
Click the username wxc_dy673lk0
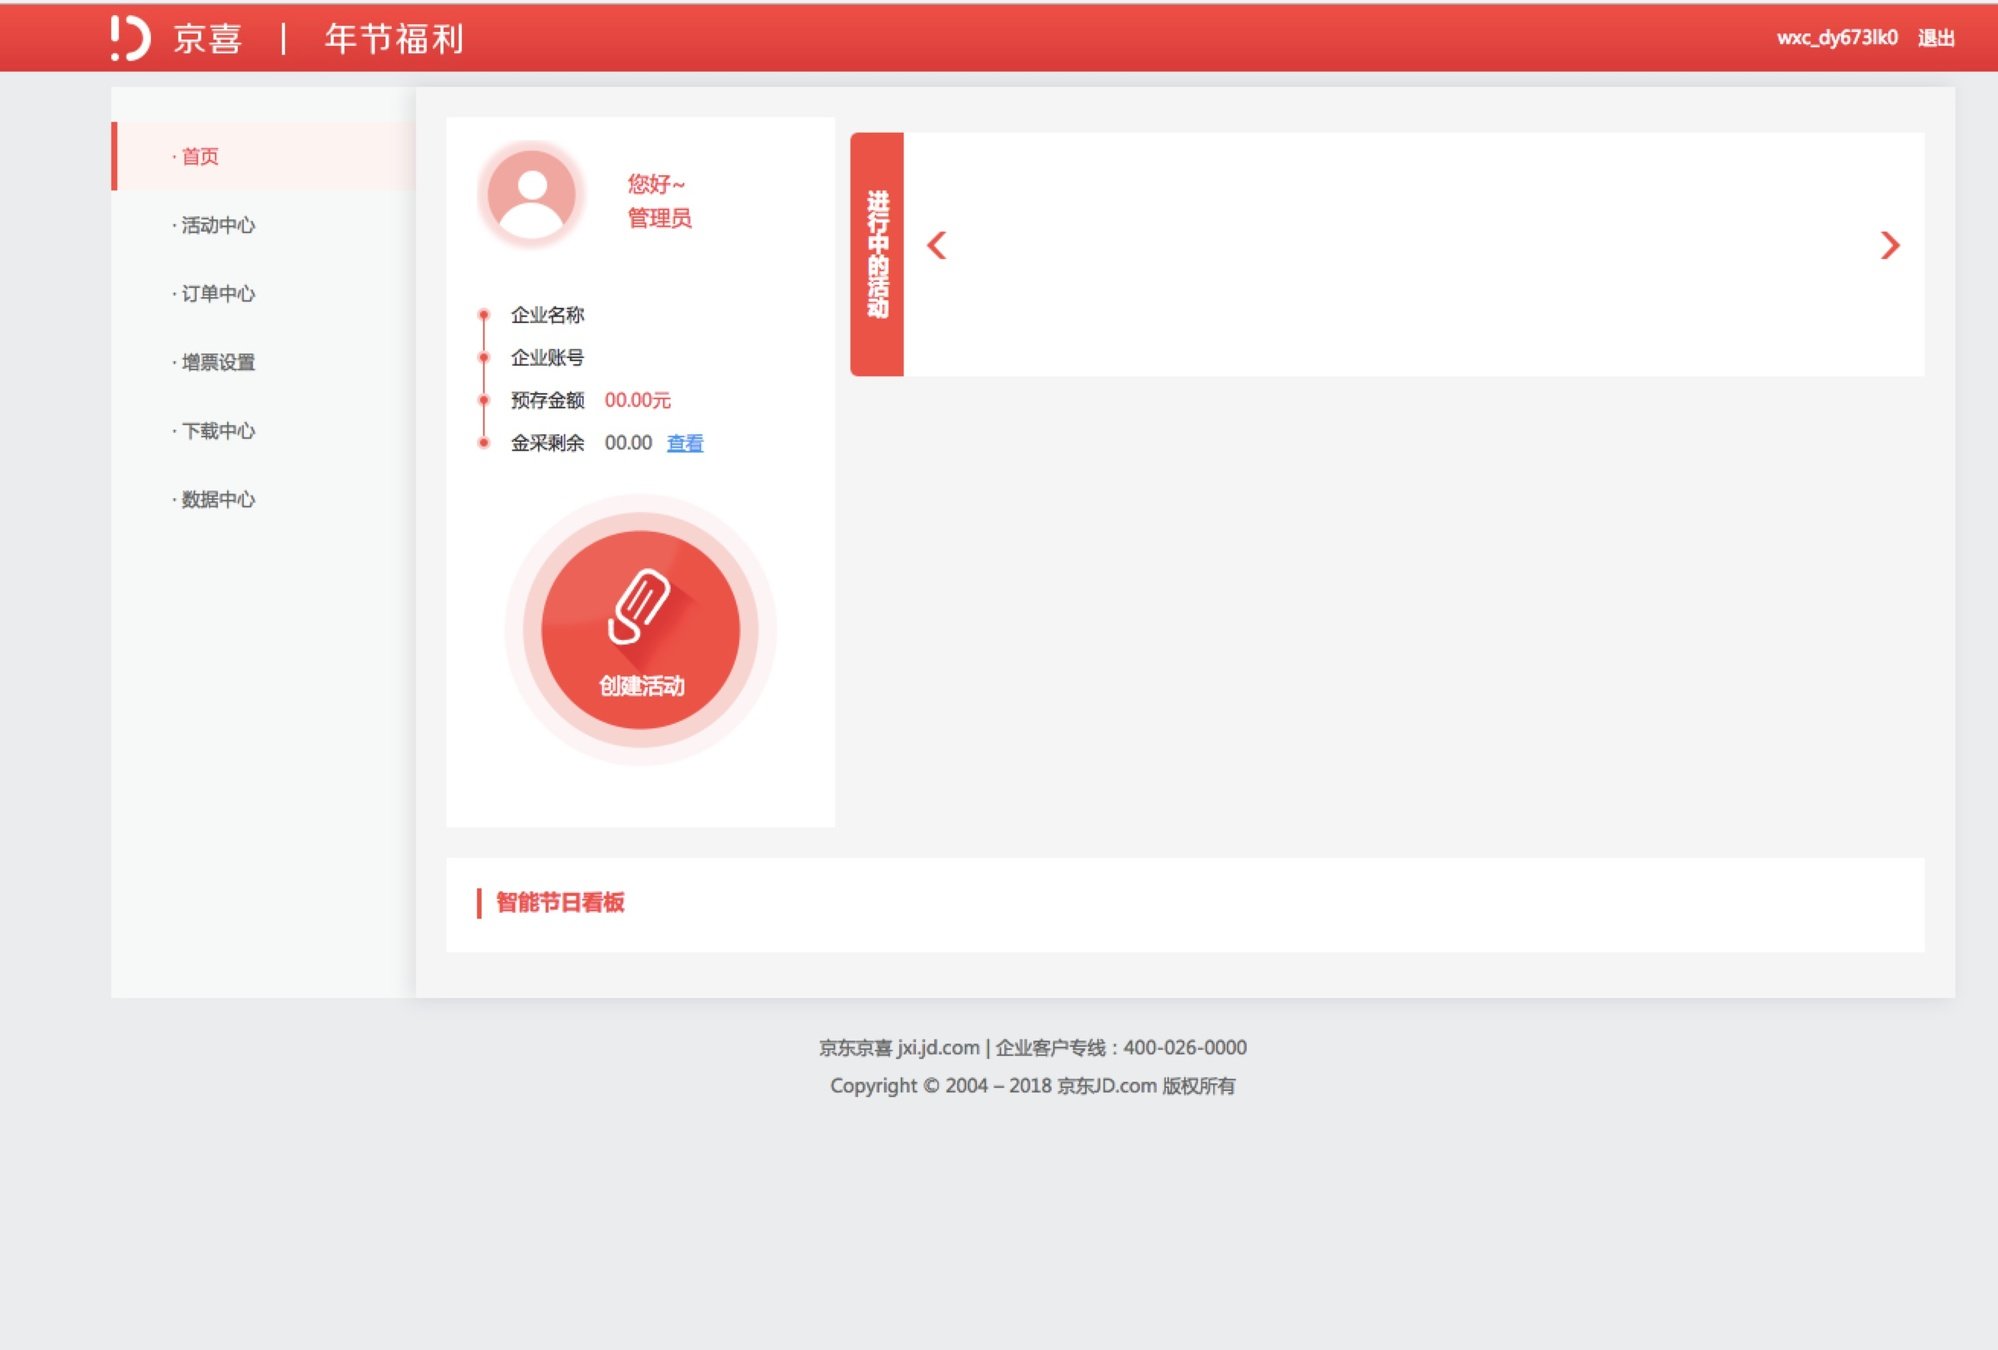pos(1837,38)
